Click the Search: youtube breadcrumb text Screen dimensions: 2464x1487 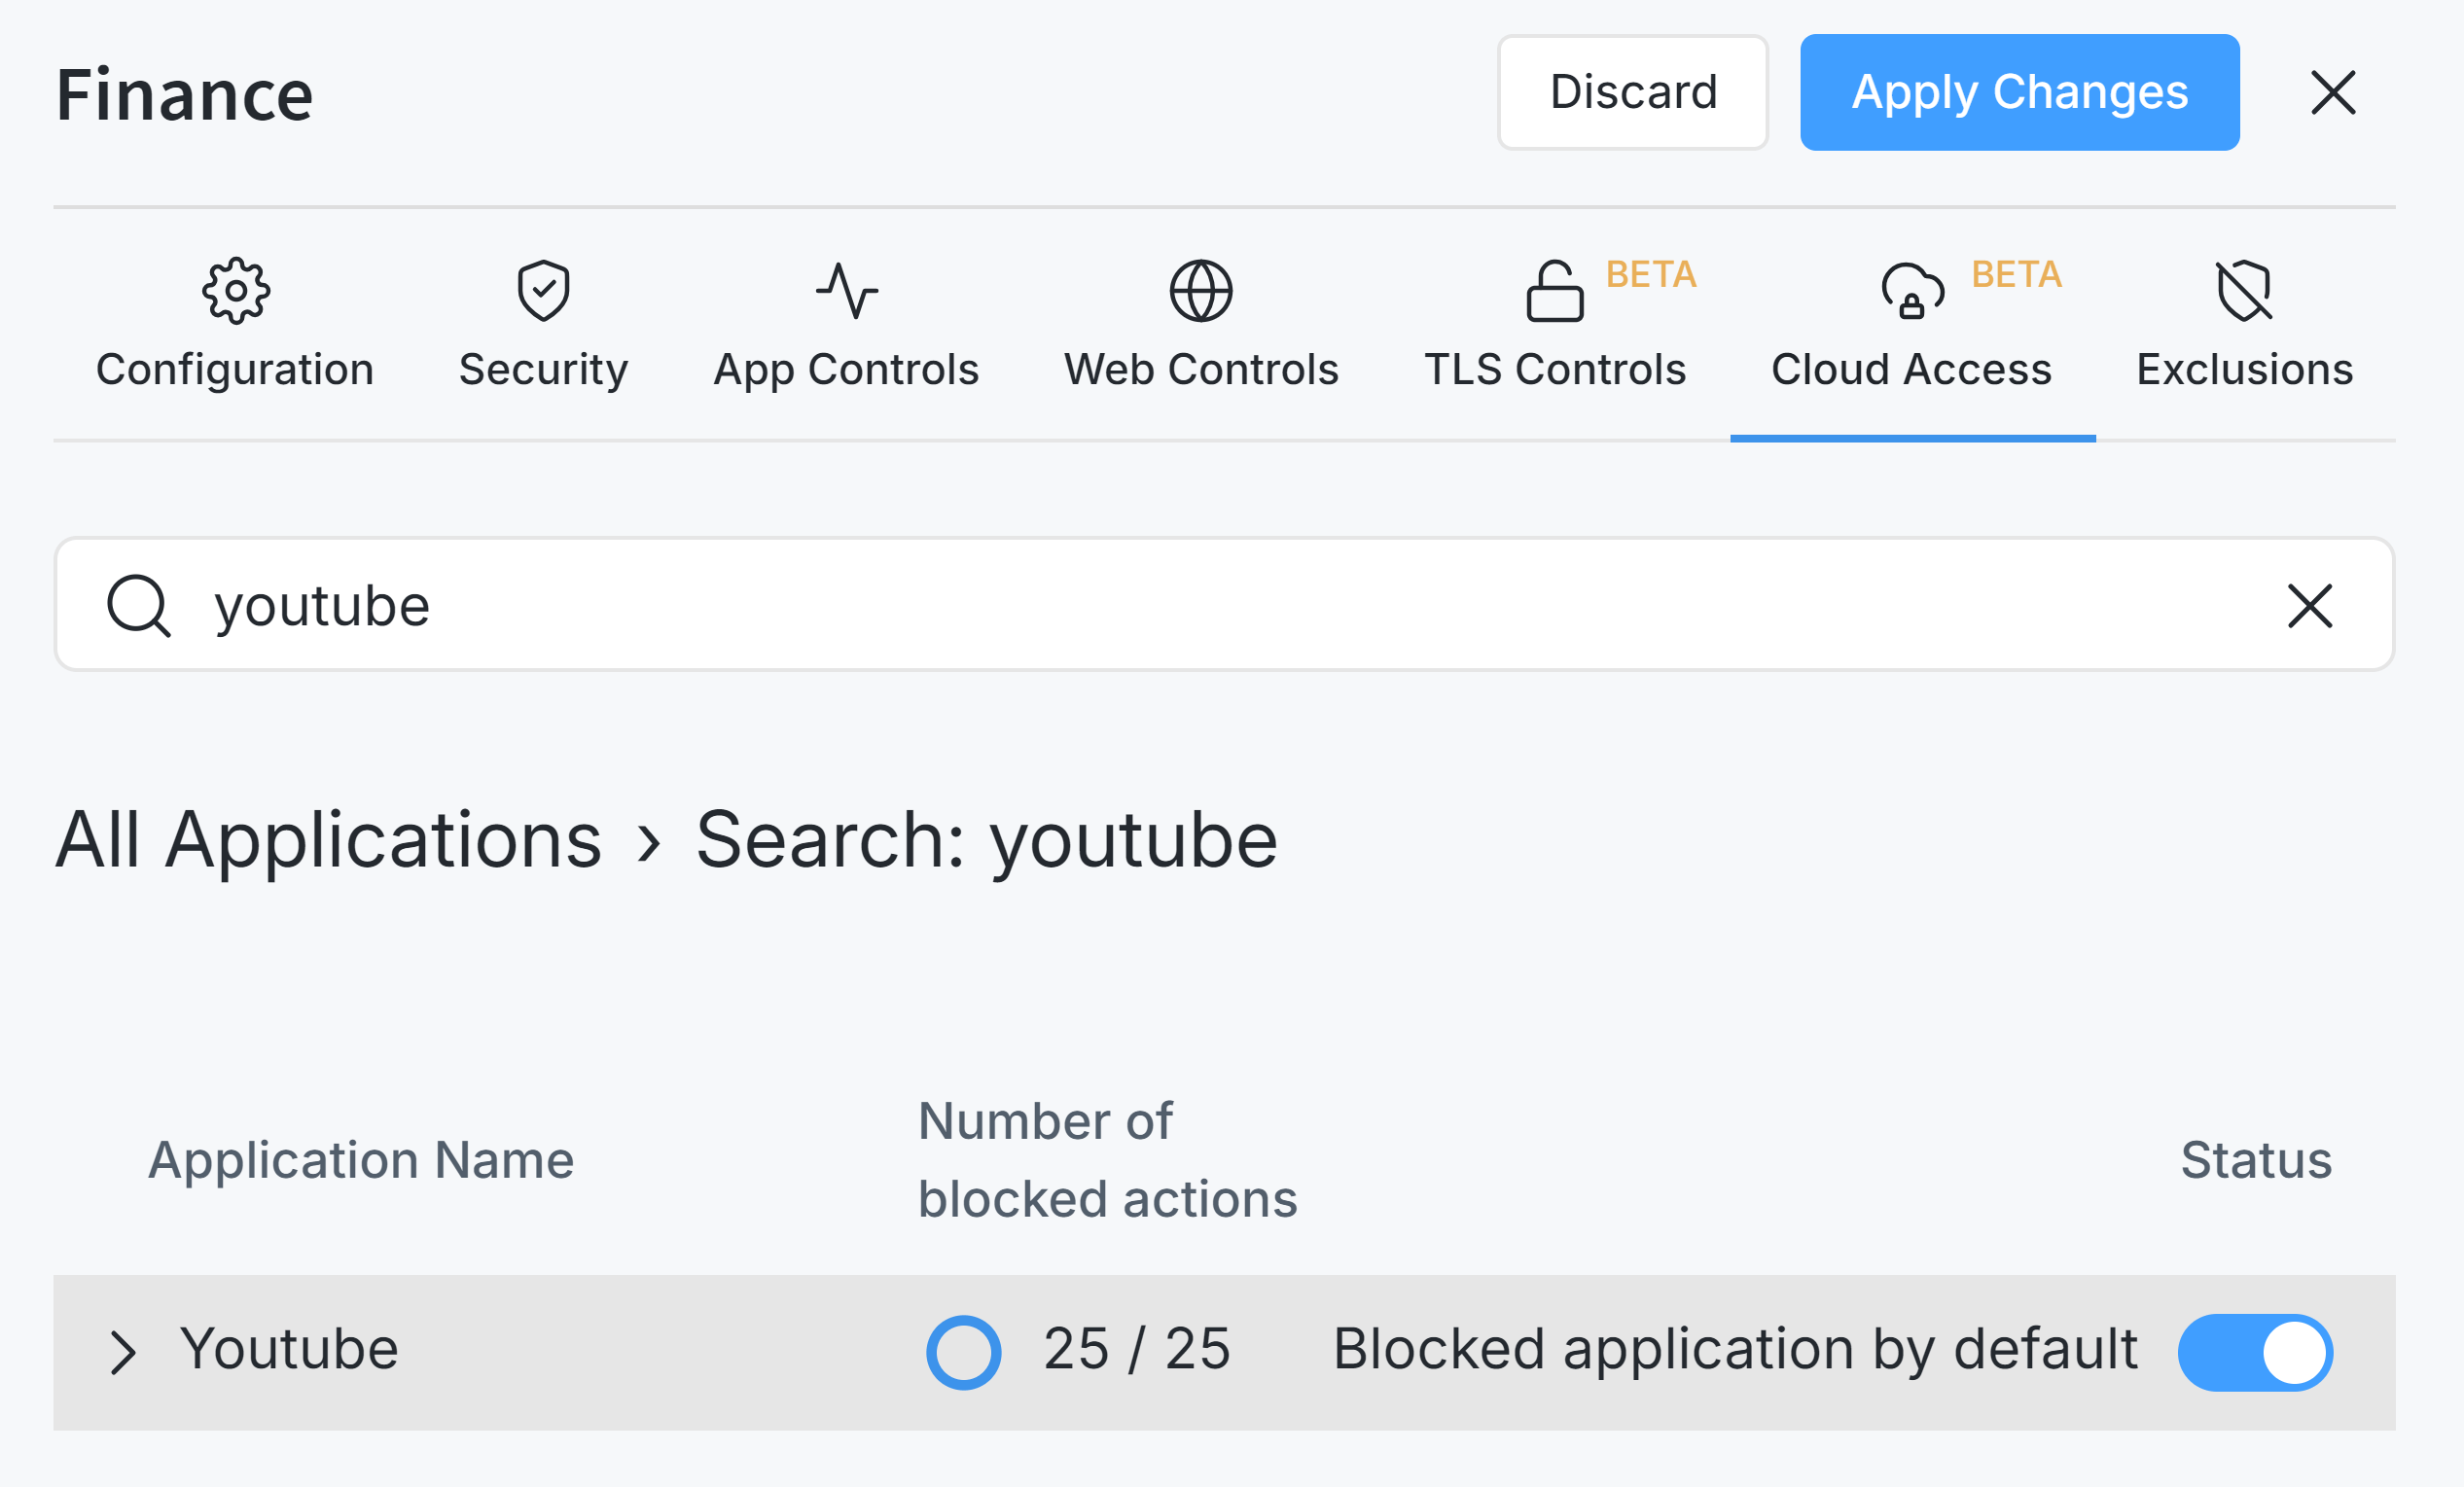[x=986, y=841]
